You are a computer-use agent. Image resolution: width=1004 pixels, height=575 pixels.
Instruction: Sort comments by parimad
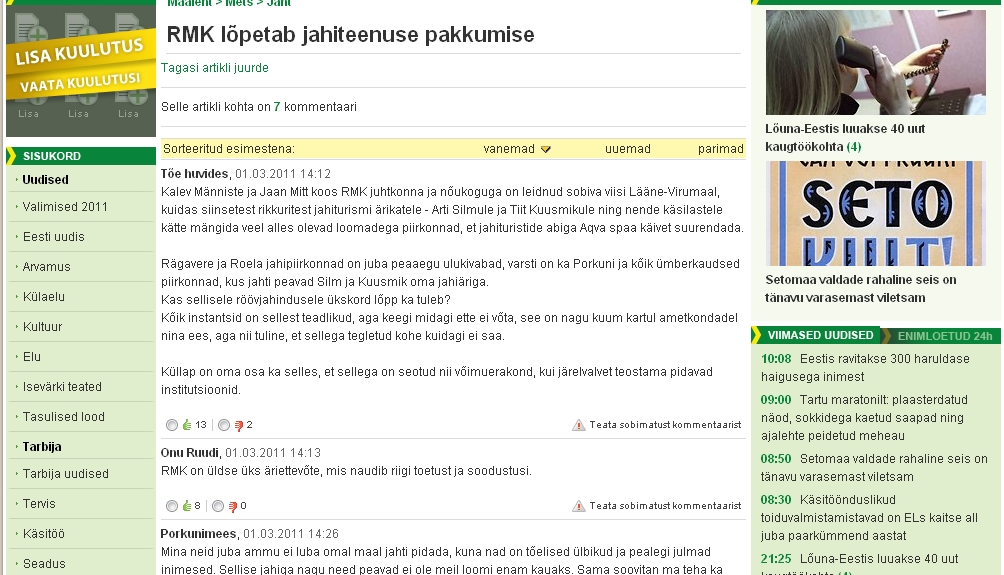click(x=720, y=149)
